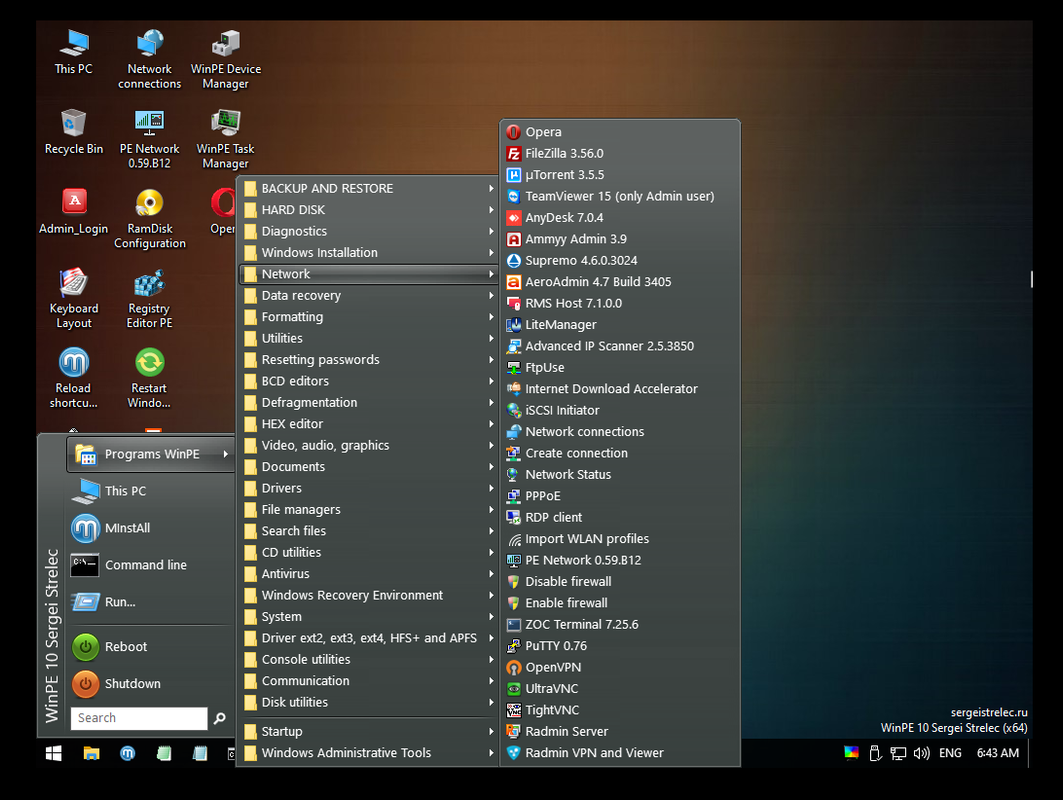
Task: Select Startup folder entry
Action: (x=368, y=732)
